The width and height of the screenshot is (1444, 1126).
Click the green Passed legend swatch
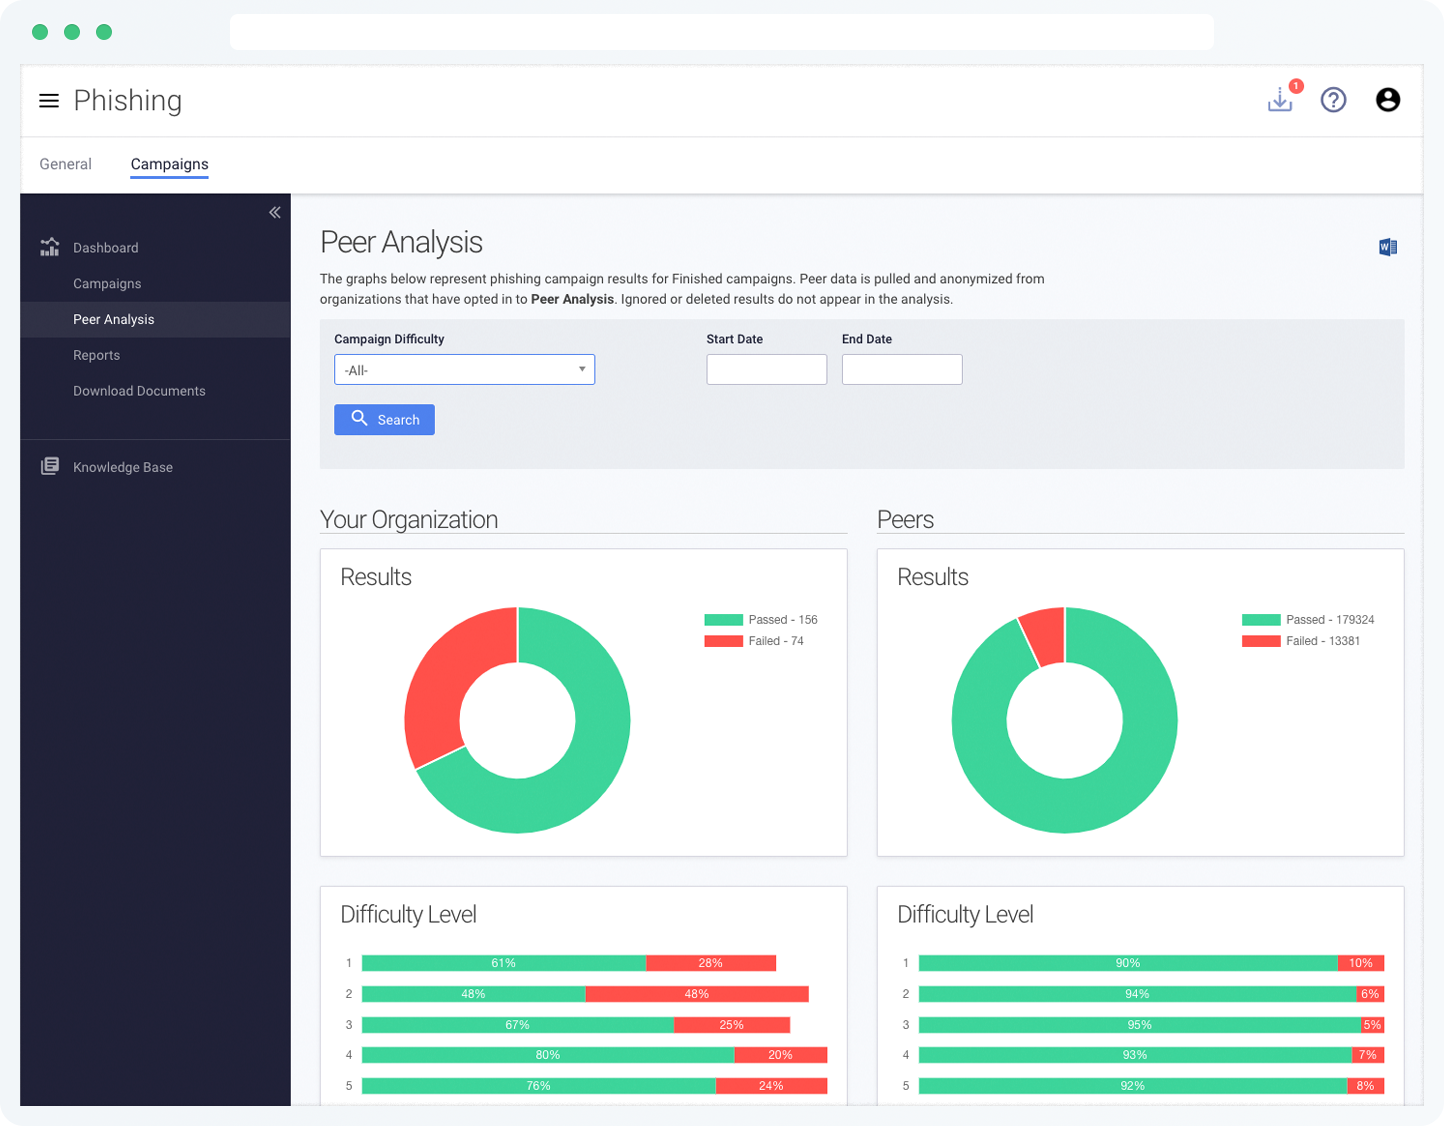(x=722, y=619)
